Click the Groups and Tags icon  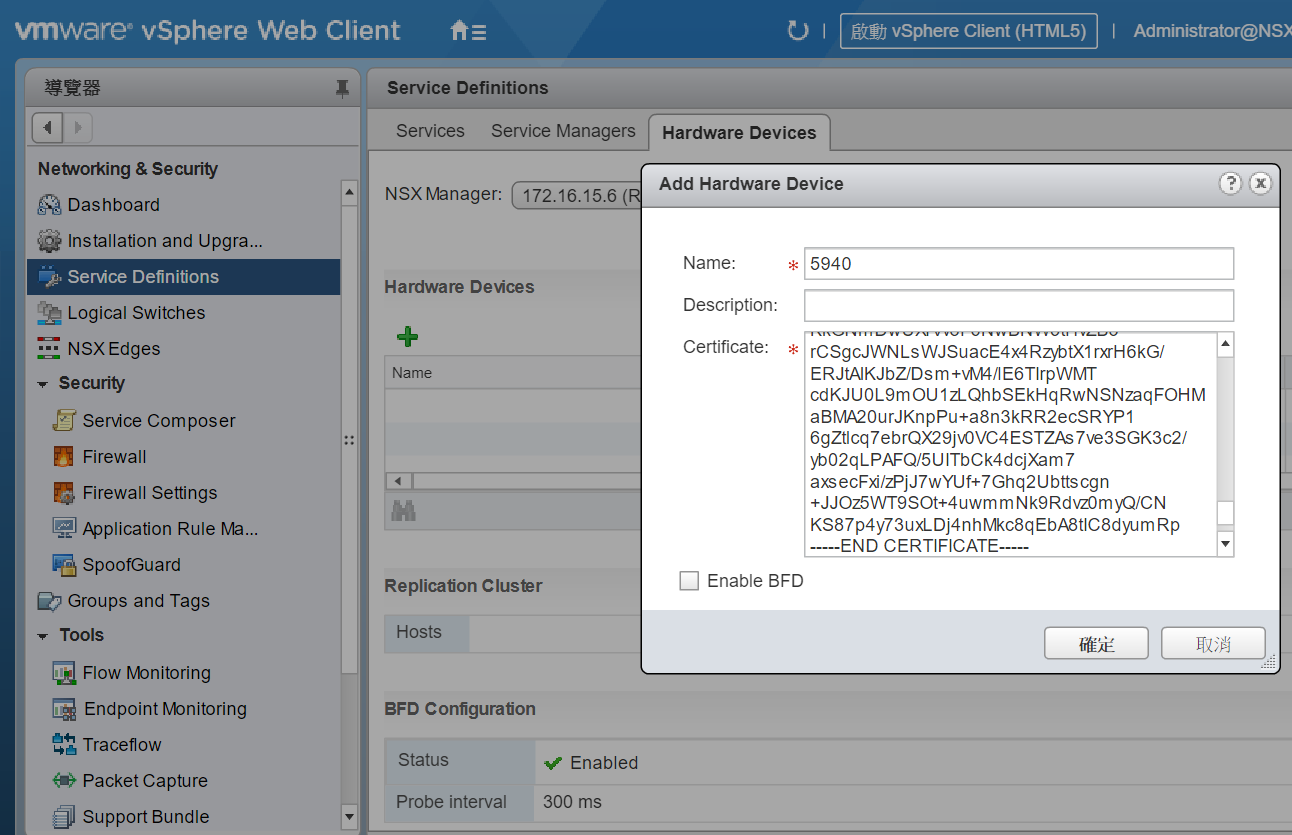click(x=49, y=601)
